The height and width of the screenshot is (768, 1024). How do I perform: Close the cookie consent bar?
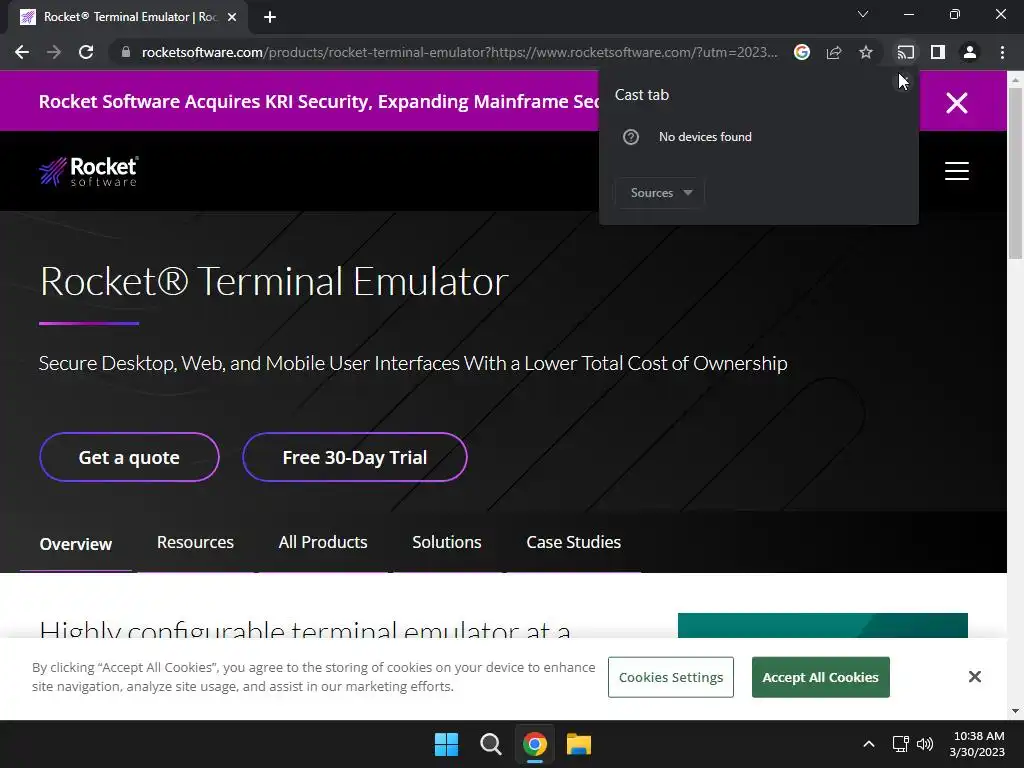point(974,677)
